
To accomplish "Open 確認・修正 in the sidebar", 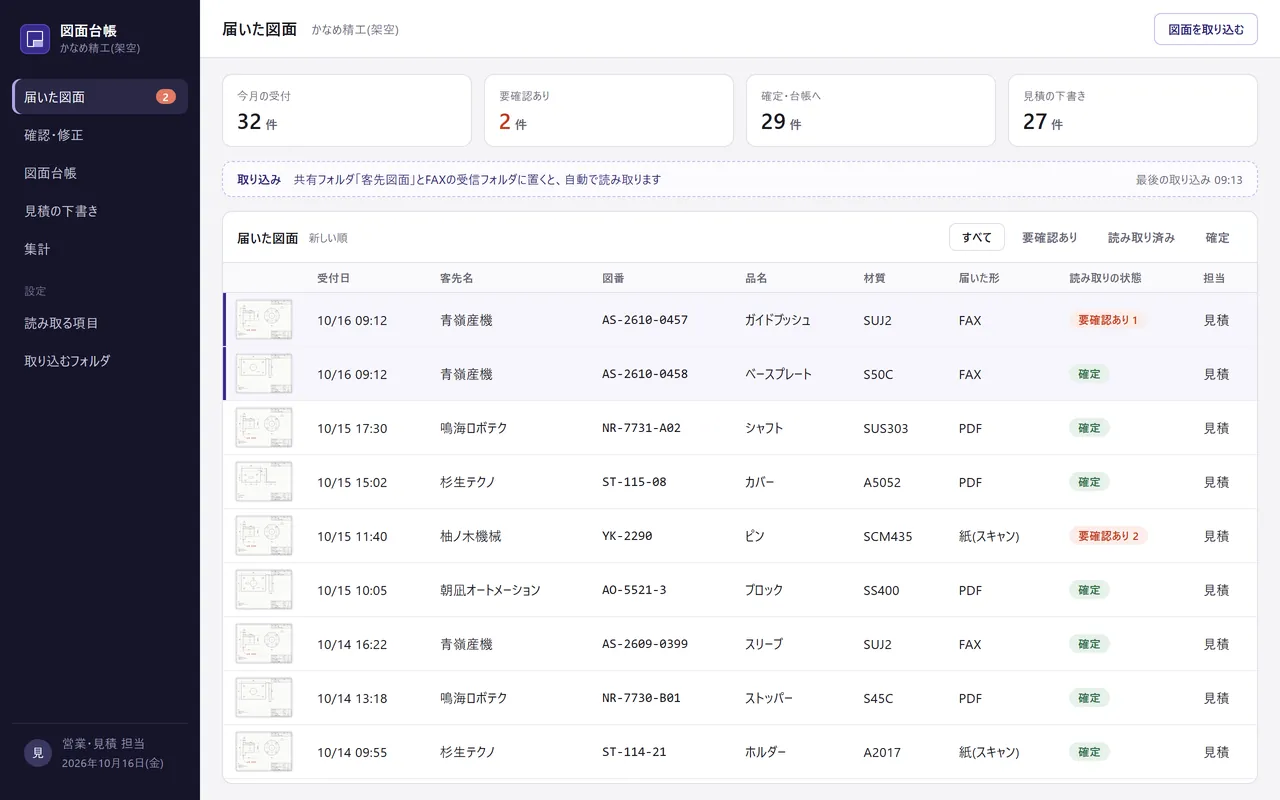I will (x=100, y=135).
